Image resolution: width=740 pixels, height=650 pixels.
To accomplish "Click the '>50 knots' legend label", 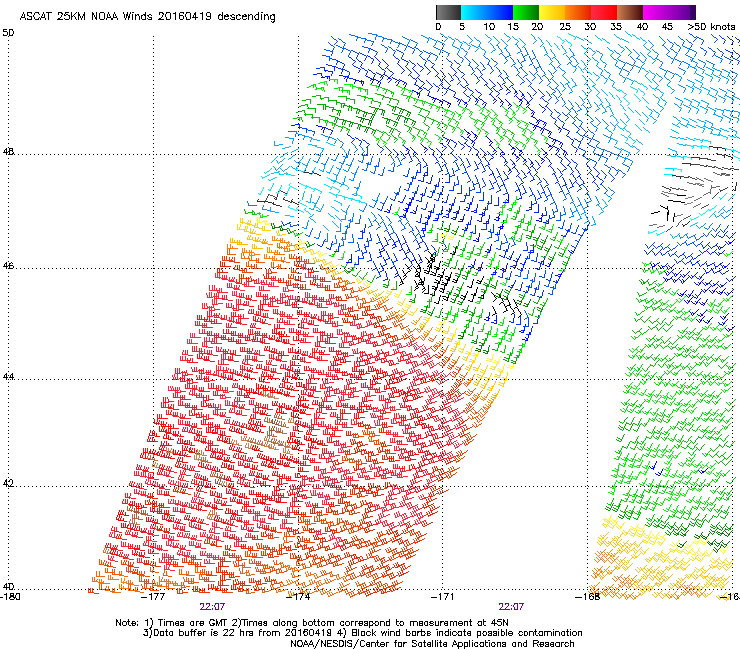I will pyautogui.click(x=711, y=27).
